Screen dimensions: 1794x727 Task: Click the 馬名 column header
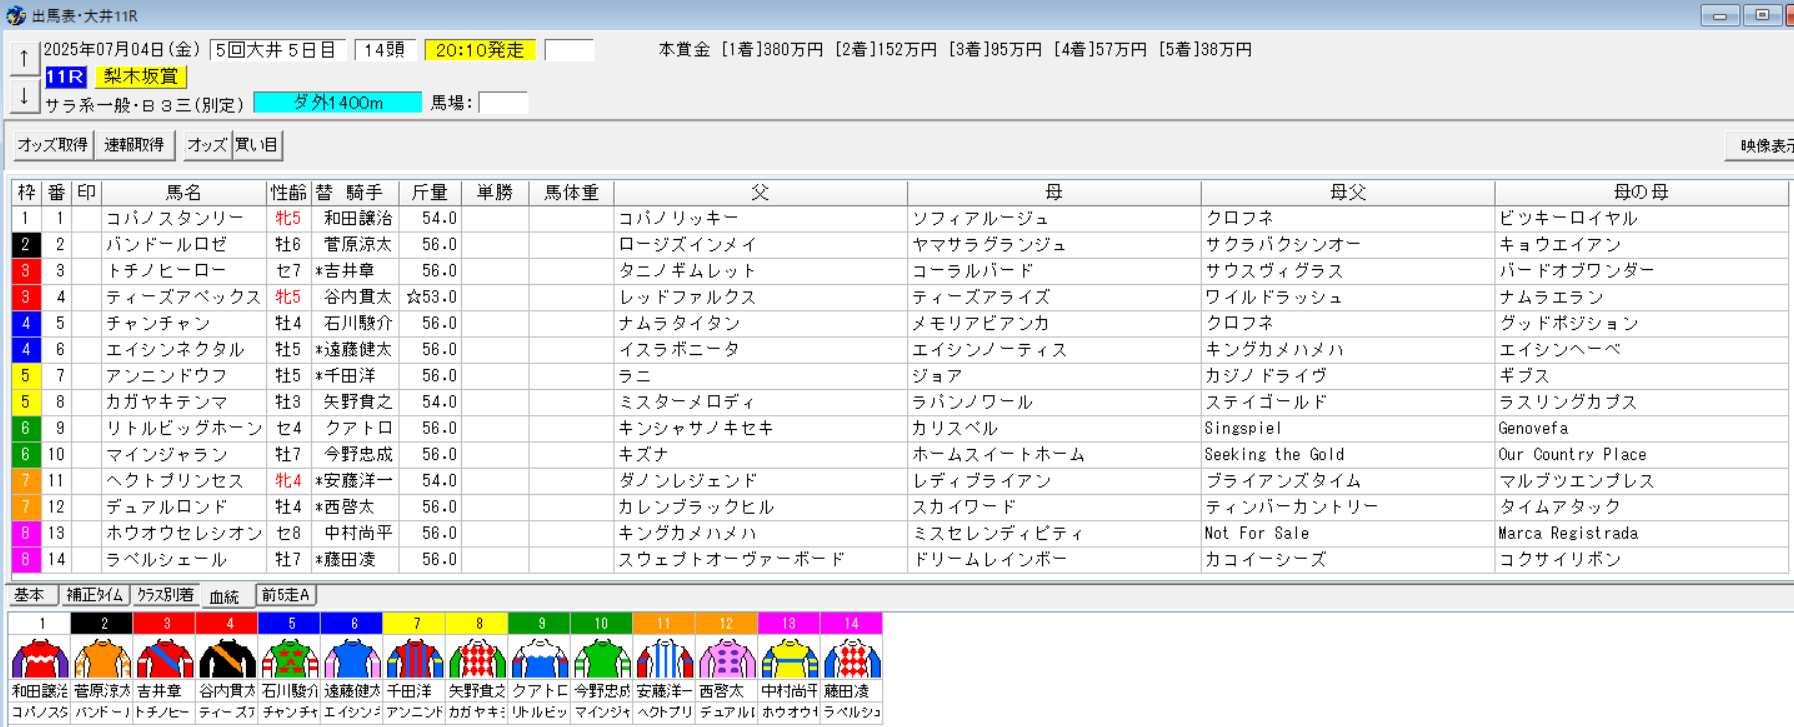(x=184, y=192)
